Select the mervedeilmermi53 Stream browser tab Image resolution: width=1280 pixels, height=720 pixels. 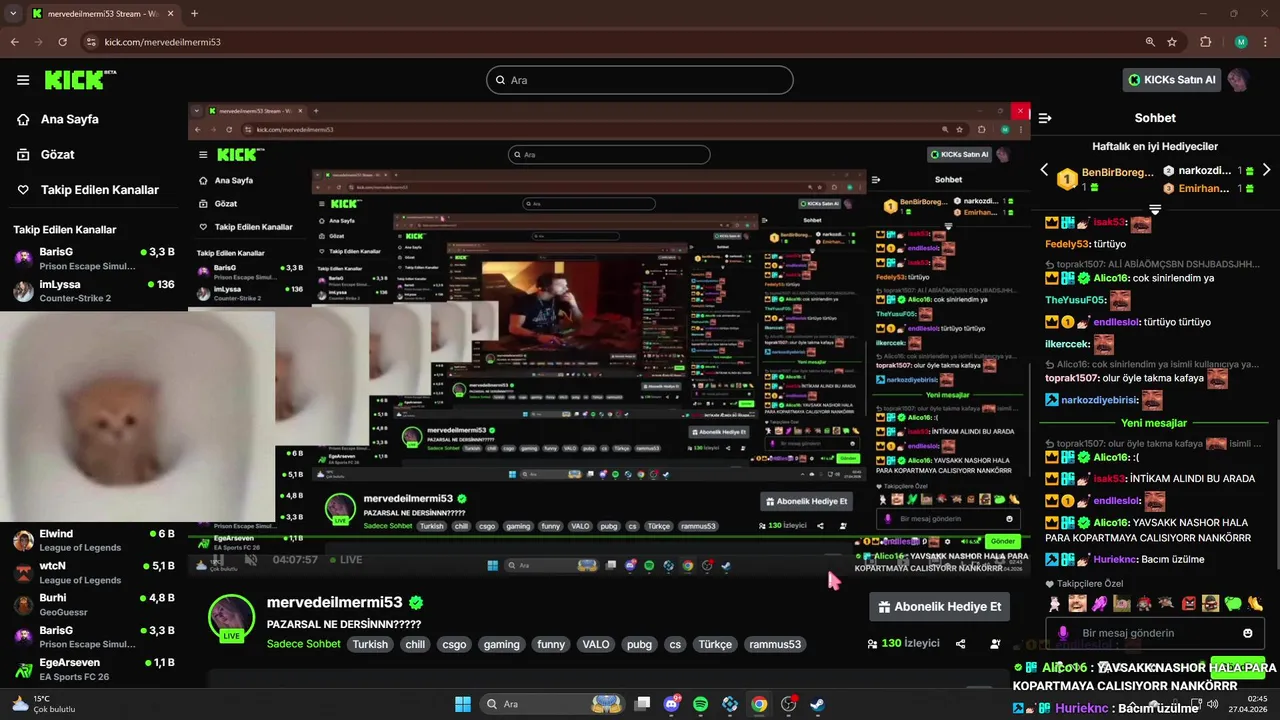(101, 14)
